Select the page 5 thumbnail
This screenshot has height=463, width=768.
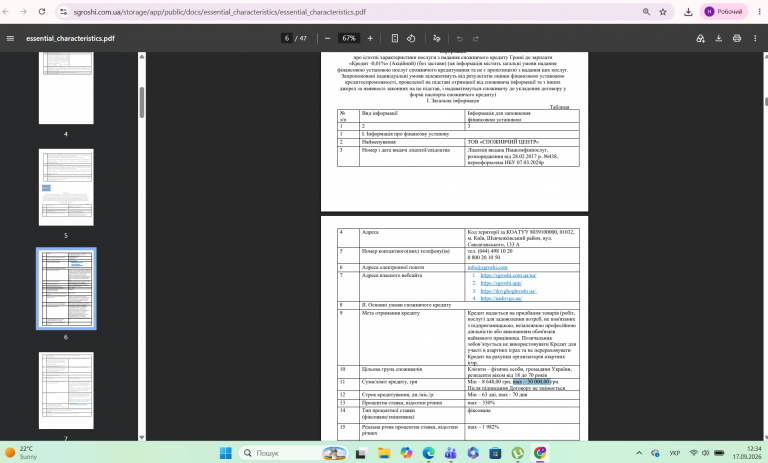click(x=66, y=187)
